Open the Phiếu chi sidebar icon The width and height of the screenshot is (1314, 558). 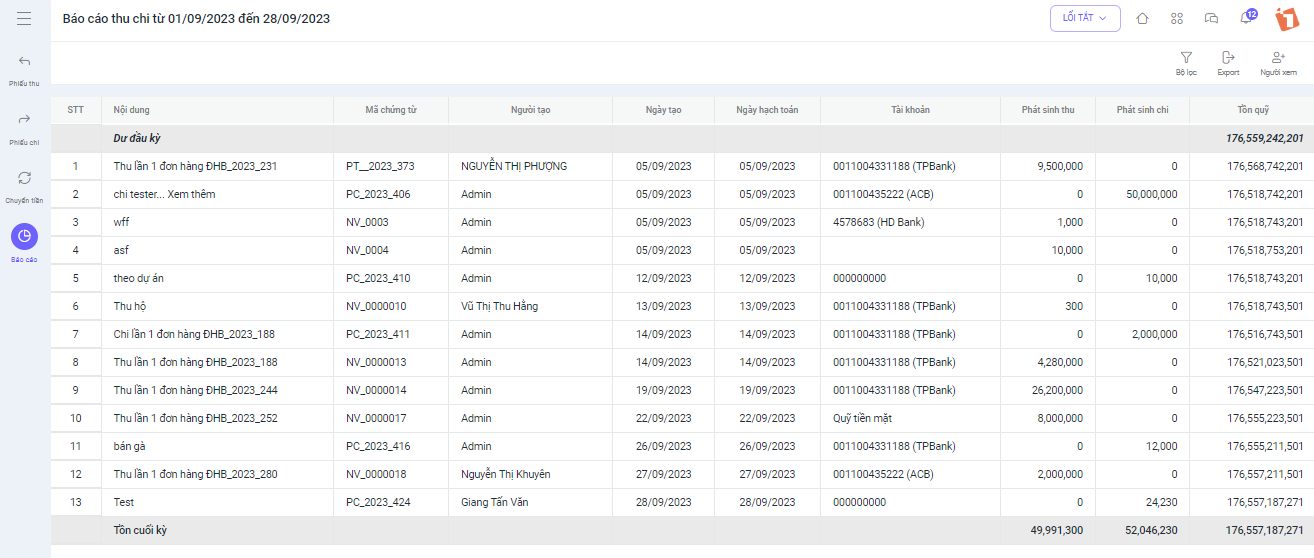(24, 119)
